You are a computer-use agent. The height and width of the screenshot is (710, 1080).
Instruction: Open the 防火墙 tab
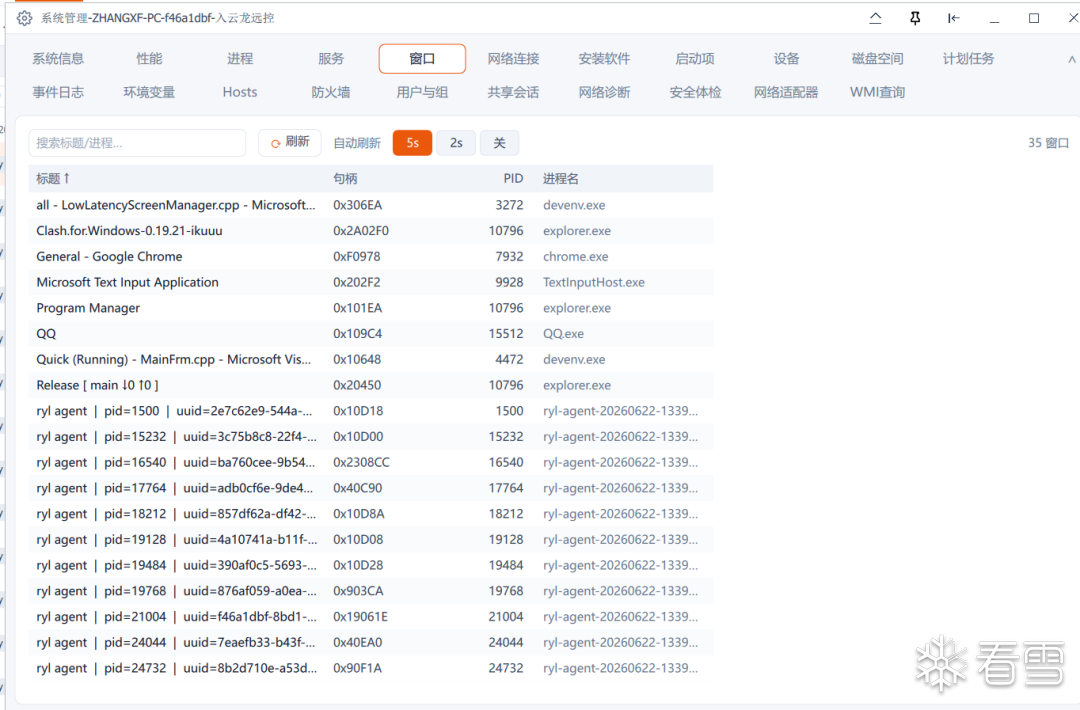coord(331,92)
